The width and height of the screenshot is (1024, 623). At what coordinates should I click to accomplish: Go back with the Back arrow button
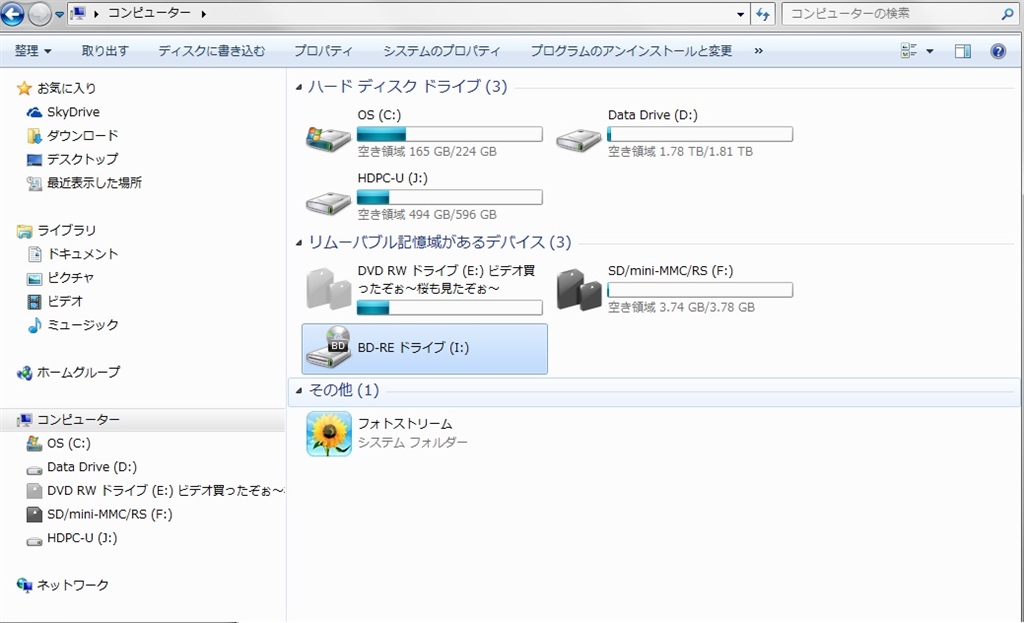[12, 14]
